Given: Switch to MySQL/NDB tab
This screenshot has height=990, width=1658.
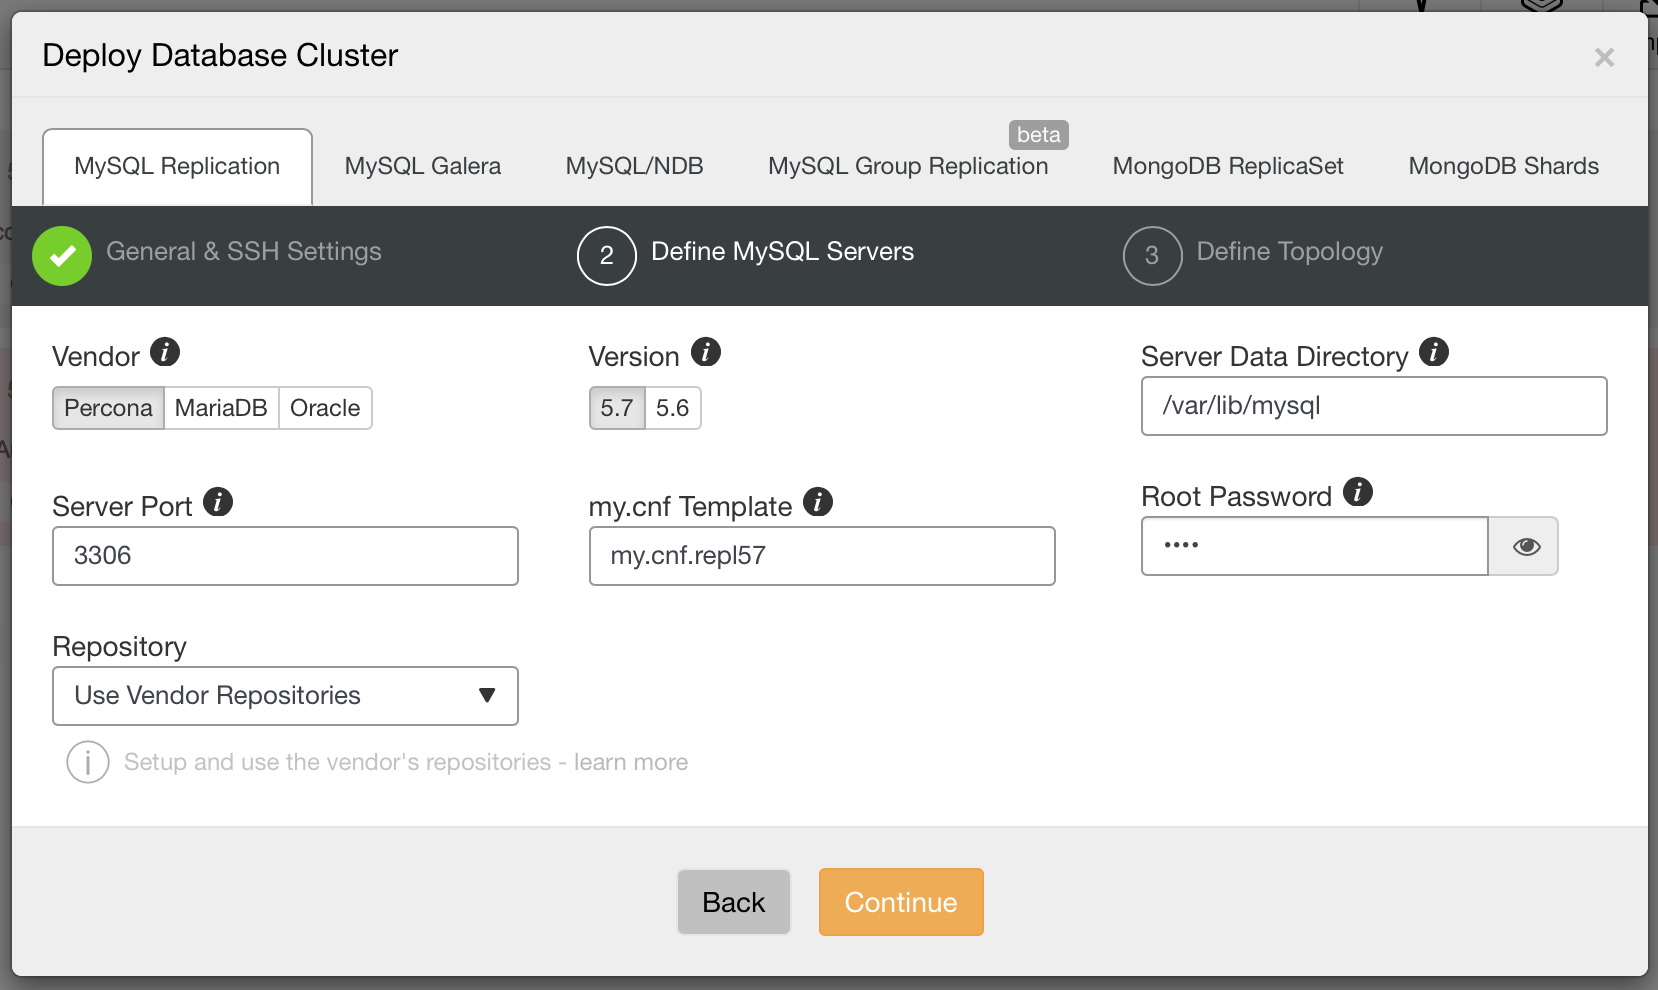Looking at the screenshot, I should (635, 166).
